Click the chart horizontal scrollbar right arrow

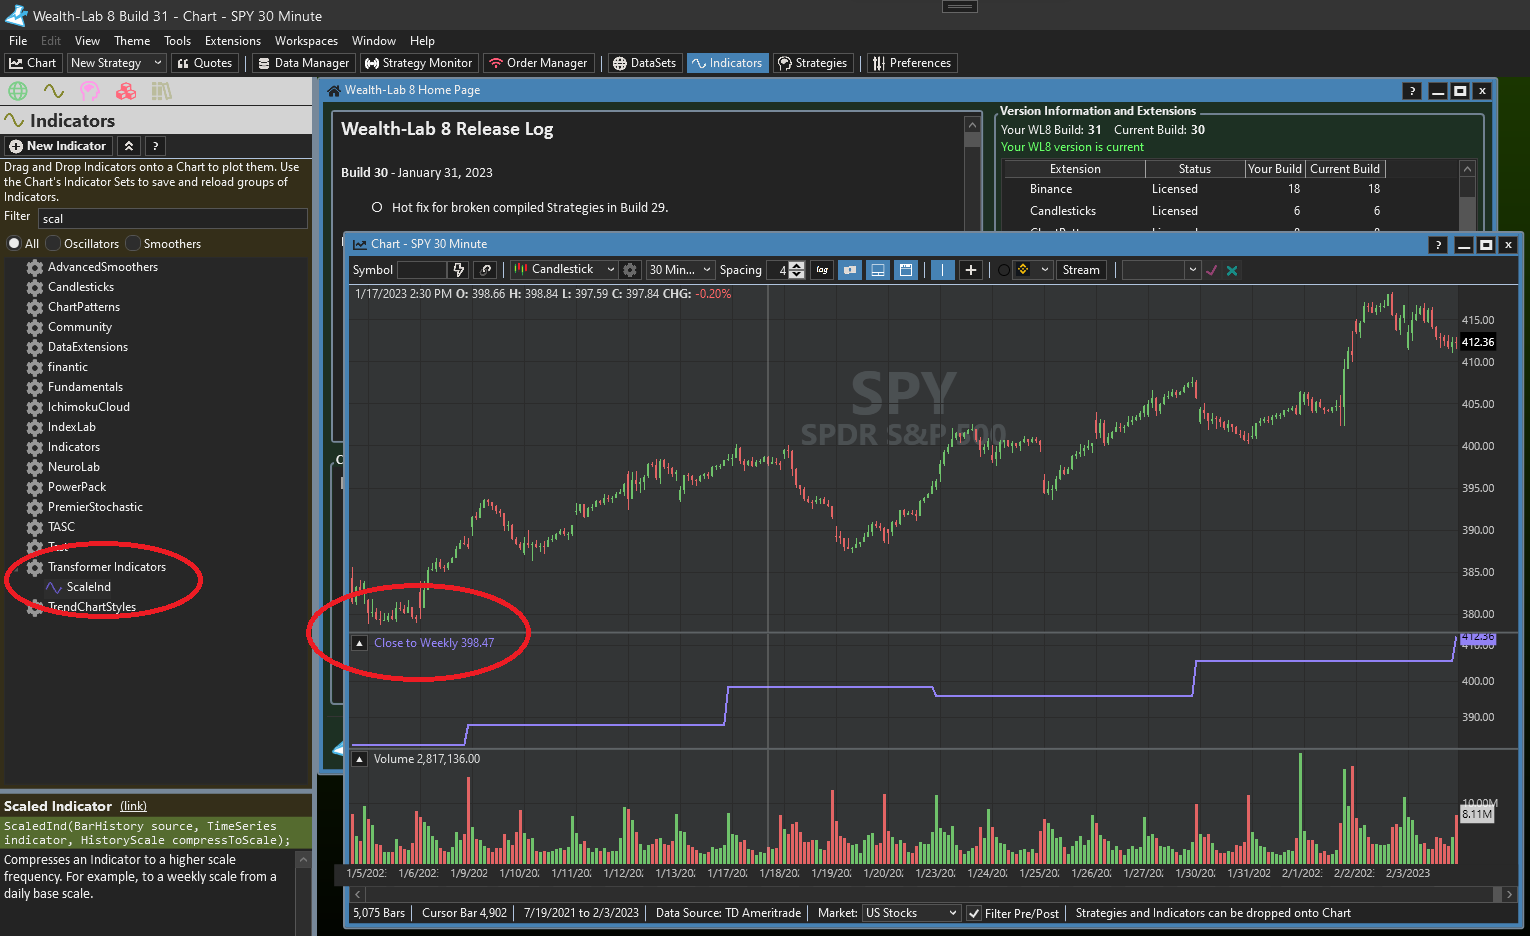coord(1509,894)
